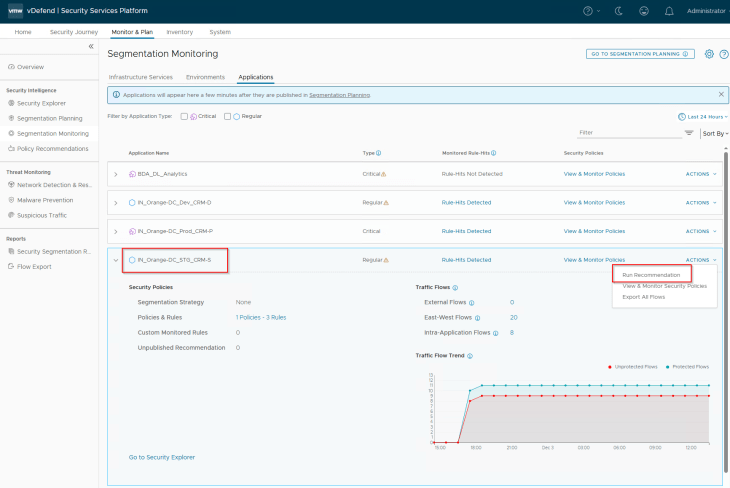Image resolution: width=730 pixels, height=488 pixels.
Task: Switch to the Infrastructure Services tab
Action: click(140, 77)
